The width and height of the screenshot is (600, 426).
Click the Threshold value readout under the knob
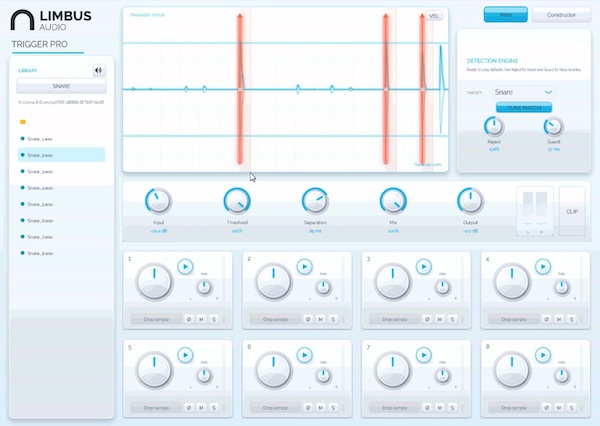(x=237, y=231)
